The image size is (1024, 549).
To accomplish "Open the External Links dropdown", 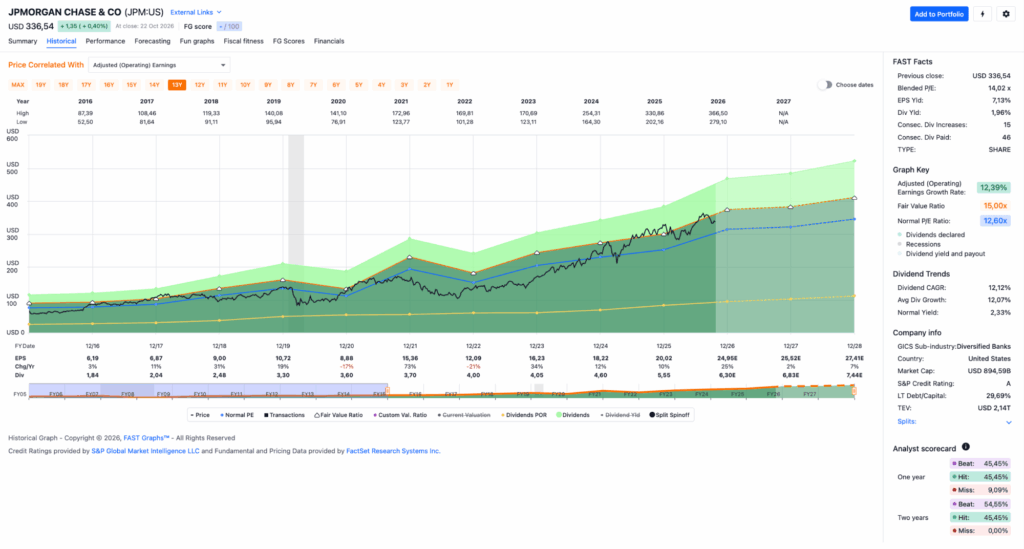I will pos(195,12).
